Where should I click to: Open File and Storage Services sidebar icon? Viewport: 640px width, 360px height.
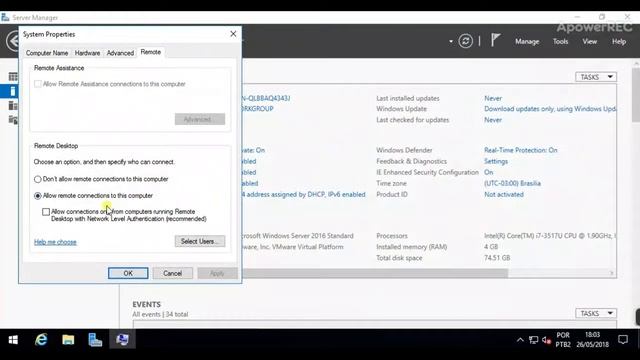(x=13, y=120)
